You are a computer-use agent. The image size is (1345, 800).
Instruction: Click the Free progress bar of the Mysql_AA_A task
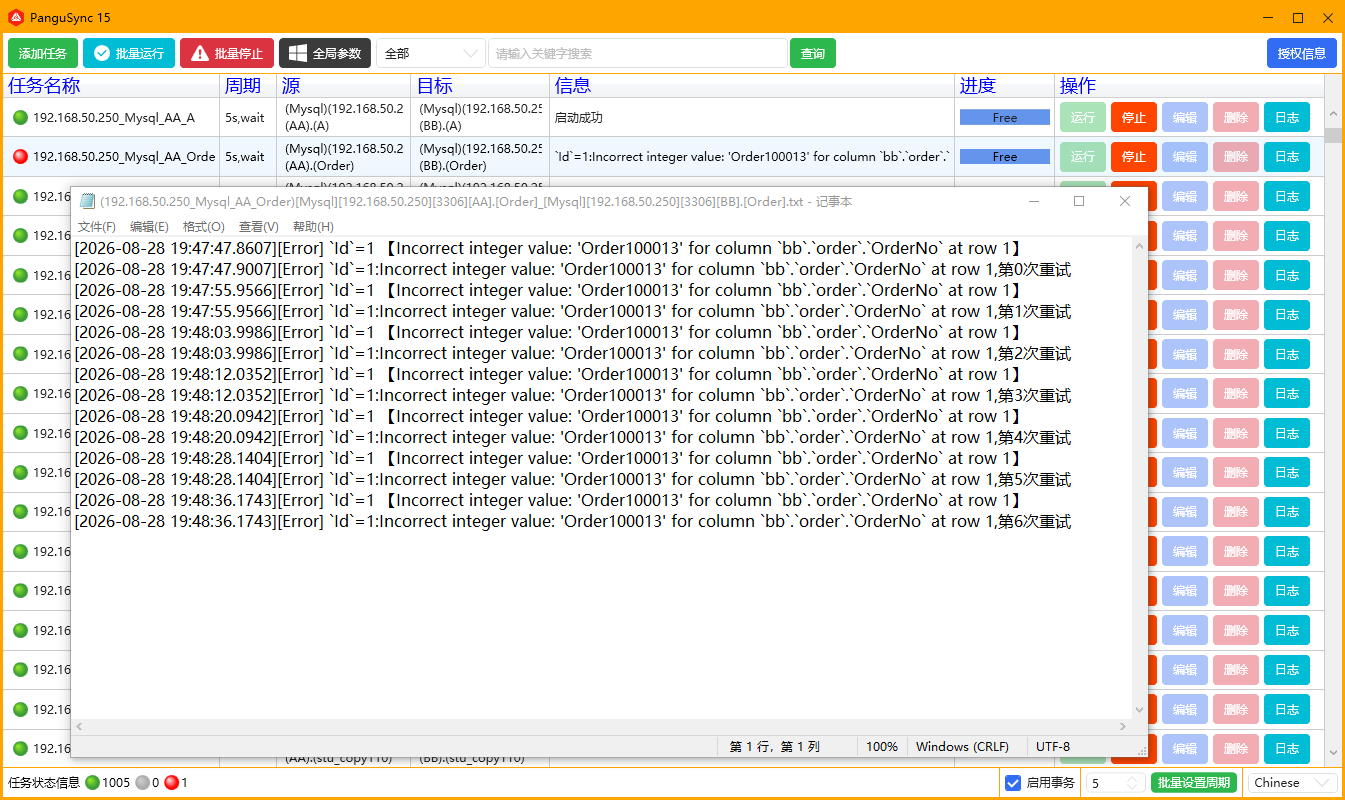1005,118
